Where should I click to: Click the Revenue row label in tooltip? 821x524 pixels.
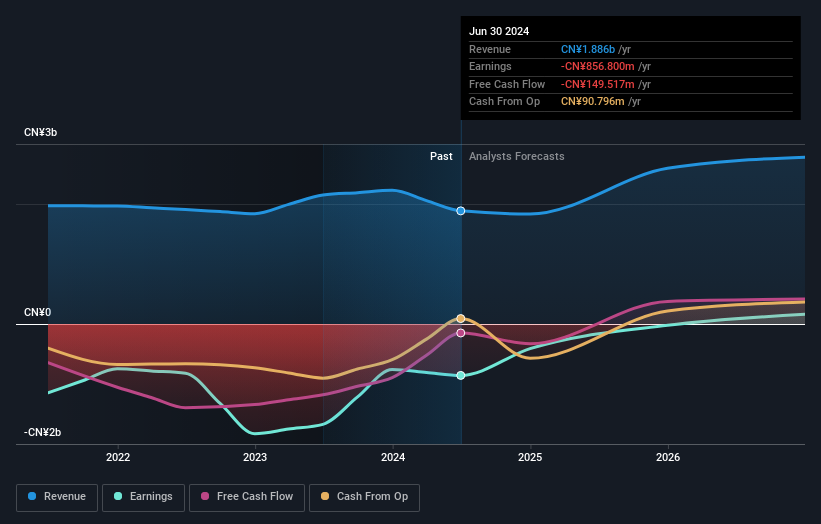pos(490,49)
